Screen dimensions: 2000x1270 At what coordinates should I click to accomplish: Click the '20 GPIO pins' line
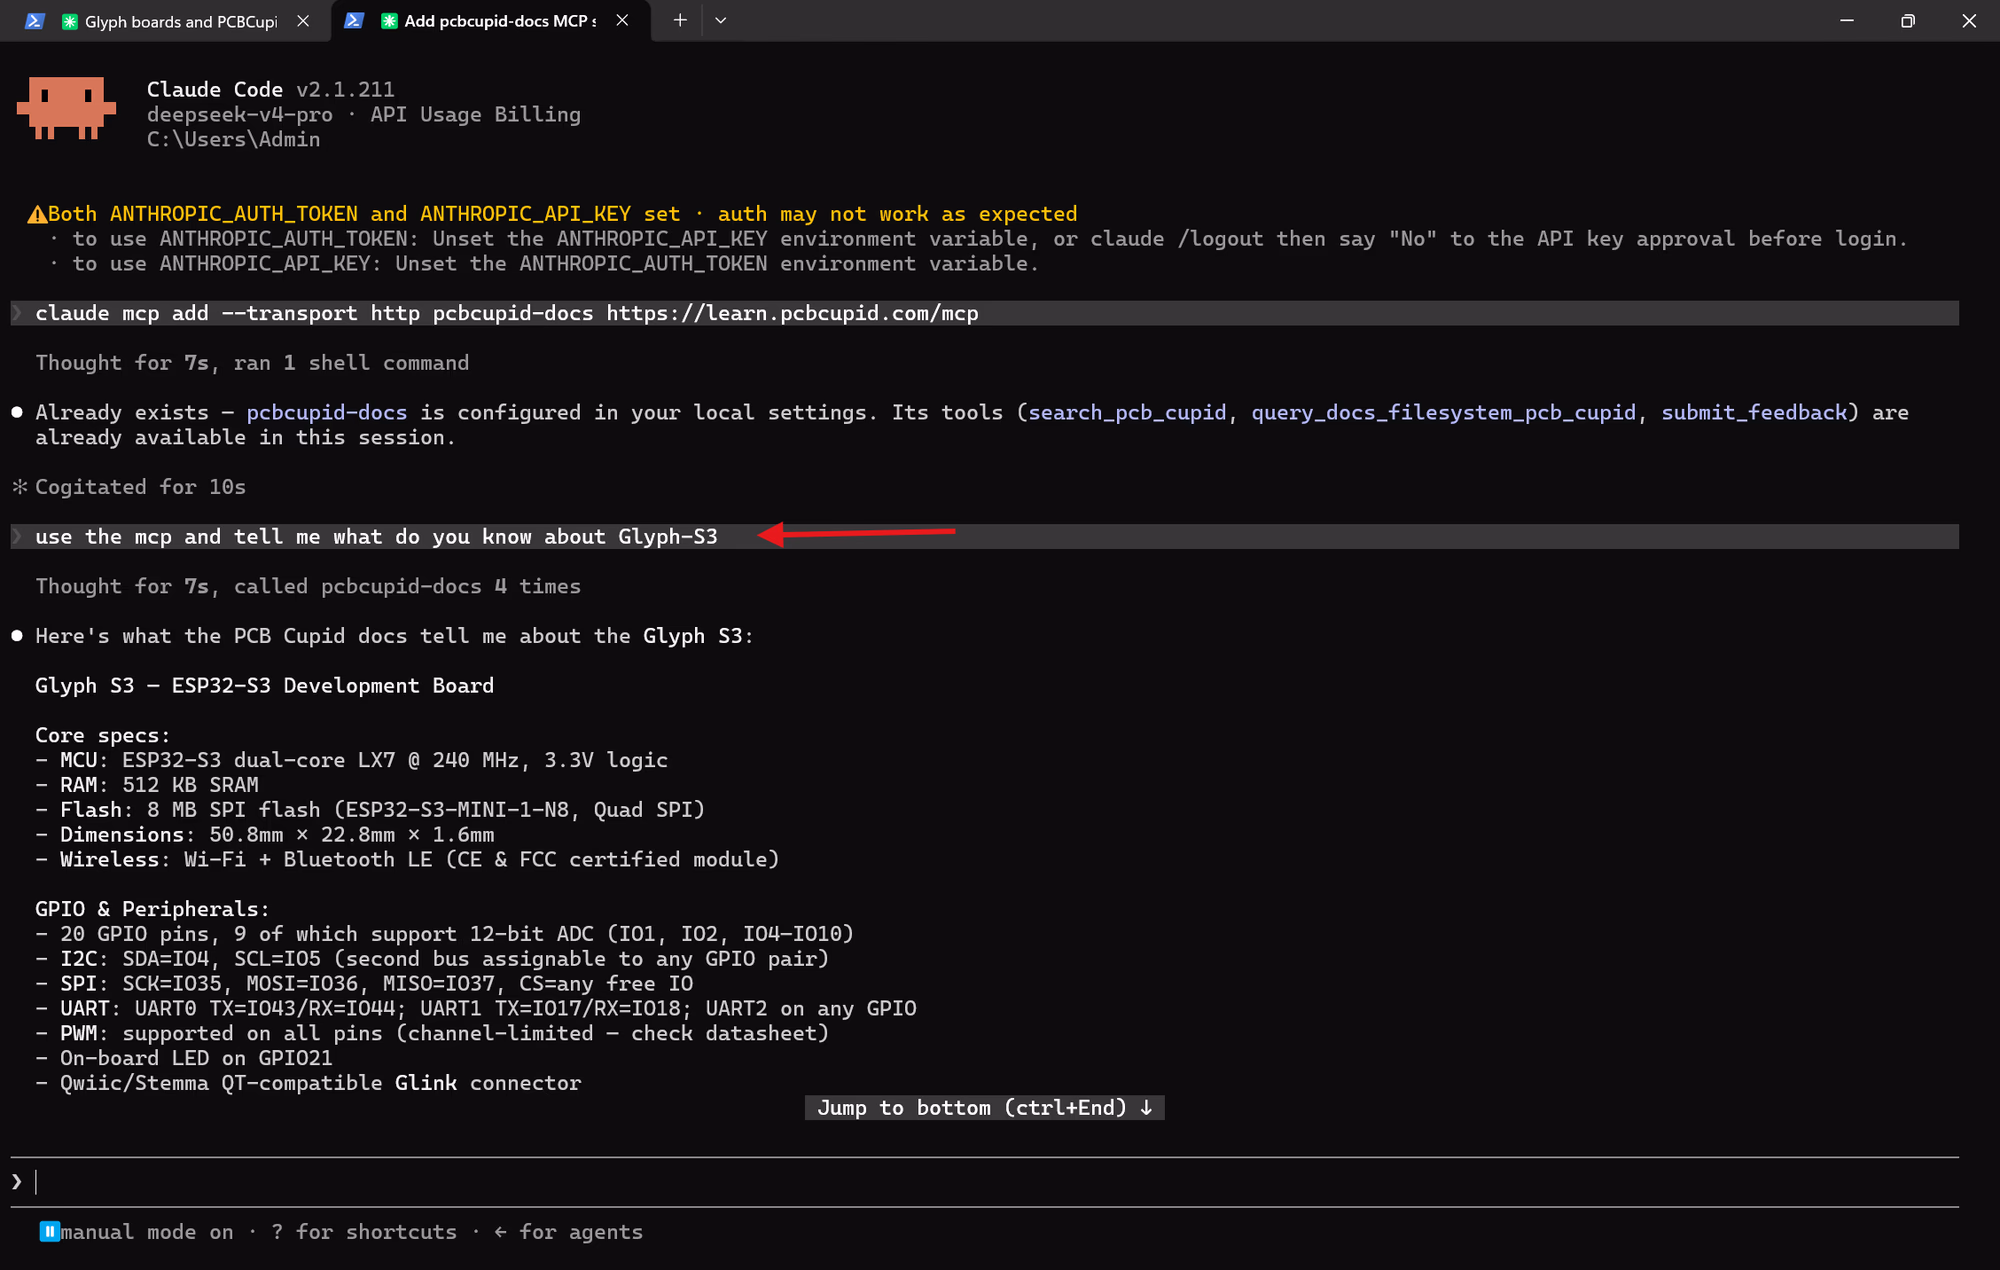click(x=444, y=934)
